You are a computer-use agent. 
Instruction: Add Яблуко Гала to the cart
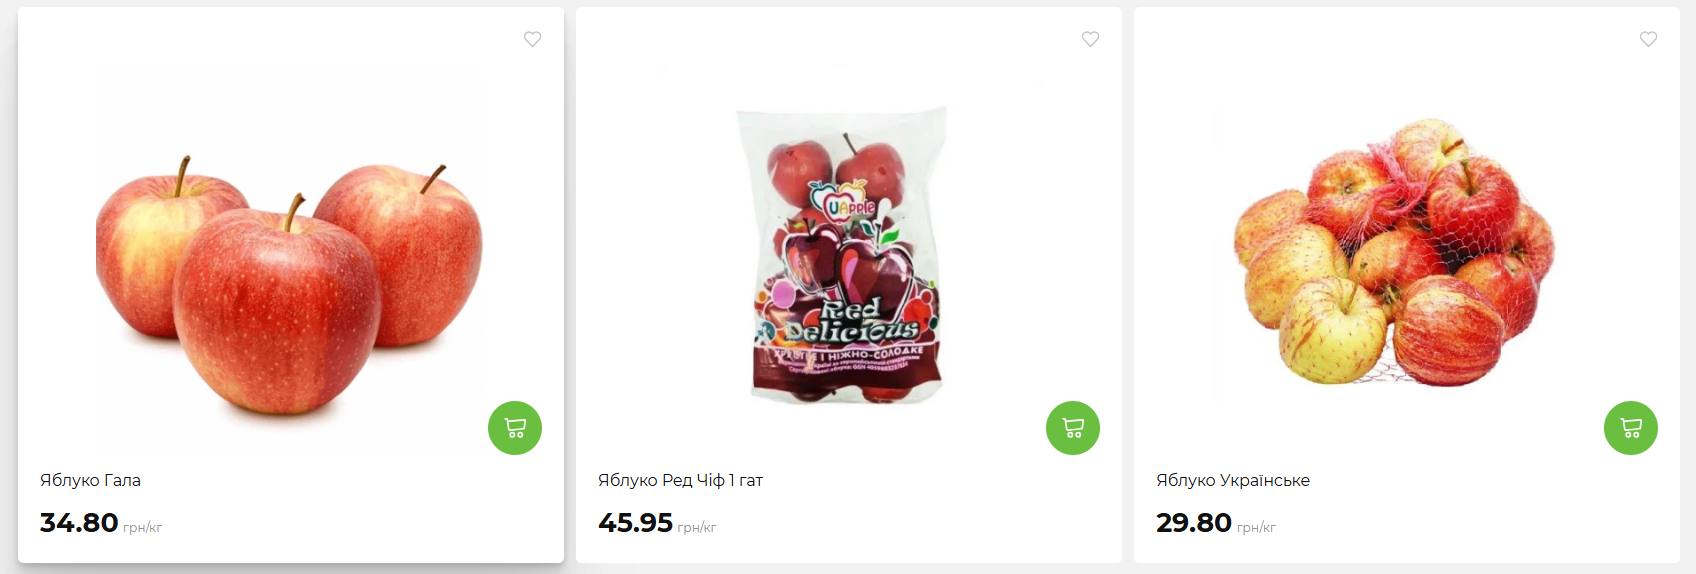pos(515,428)
